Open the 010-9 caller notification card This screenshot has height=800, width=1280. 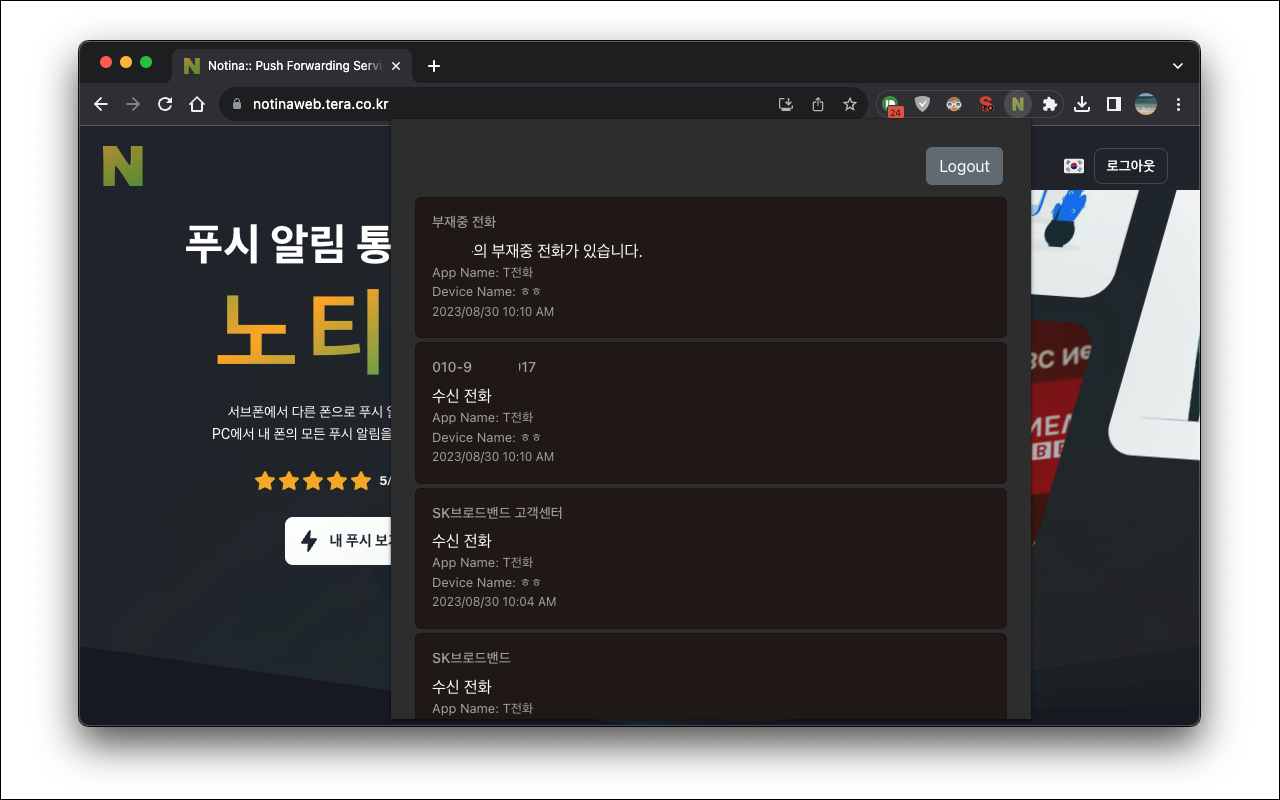tap(711, 413)
